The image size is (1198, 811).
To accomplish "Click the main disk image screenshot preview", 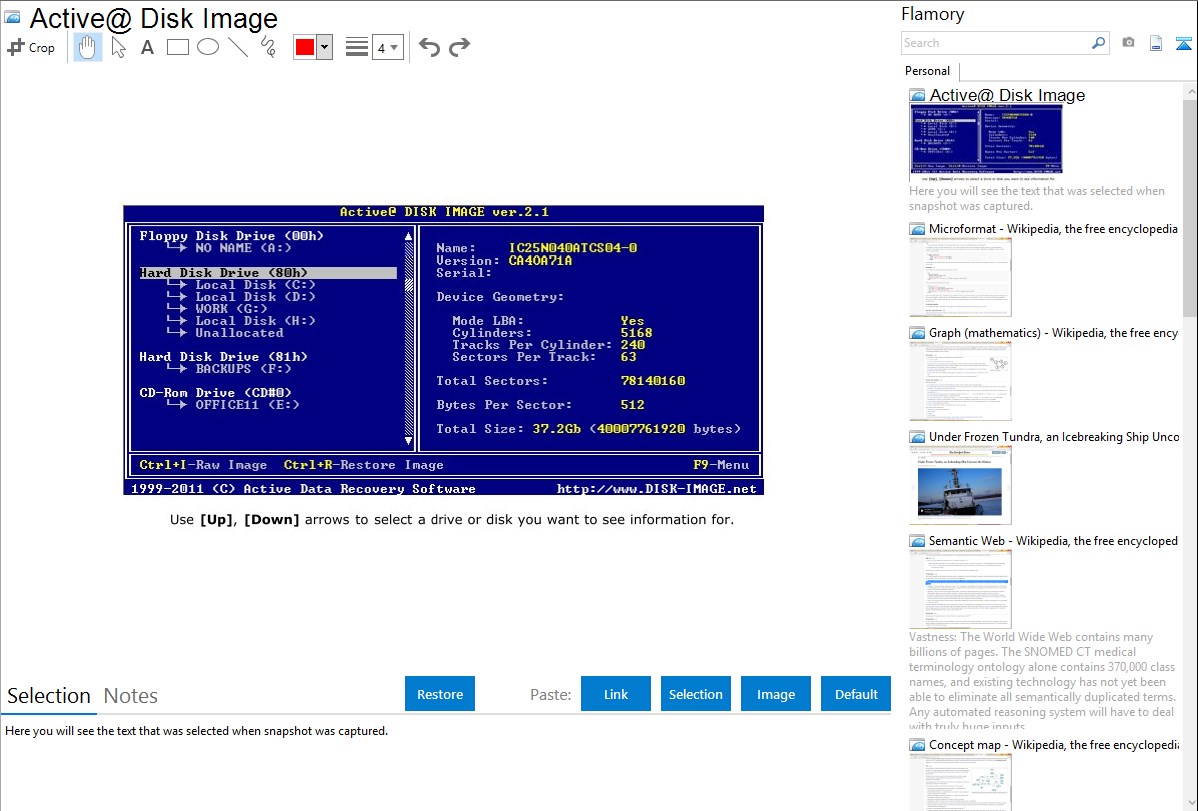I will coord(443,350).
